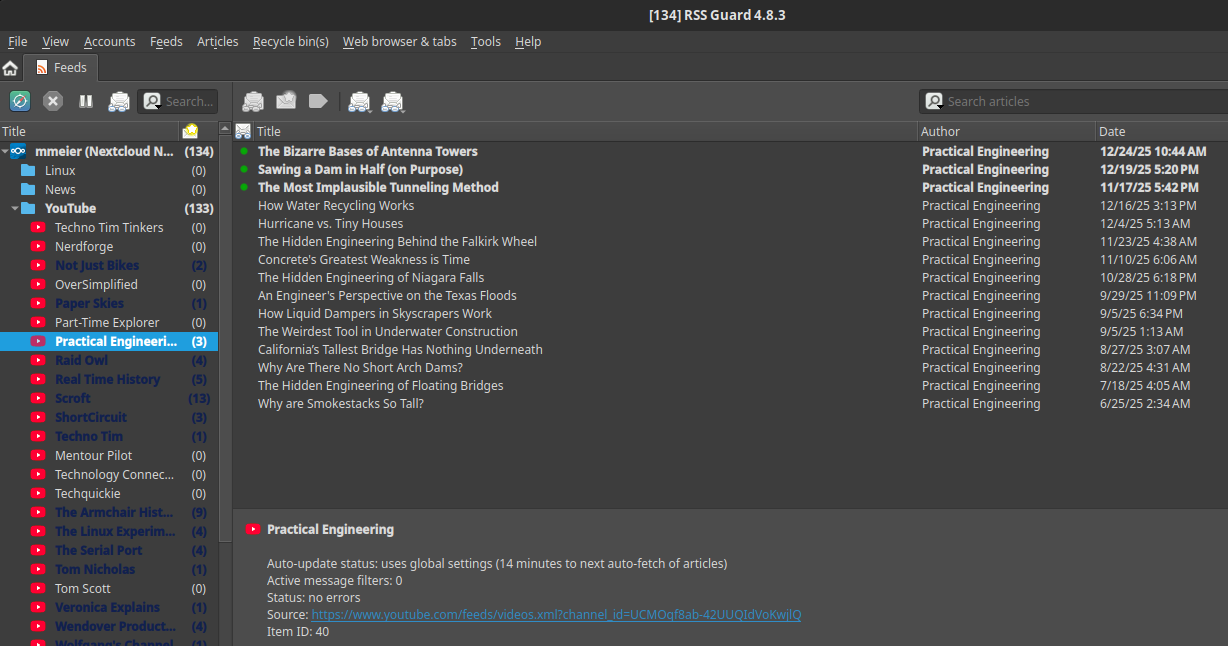
Task: Stop ongoing feed fetching with X icon
Action: [x=52, y=101]
